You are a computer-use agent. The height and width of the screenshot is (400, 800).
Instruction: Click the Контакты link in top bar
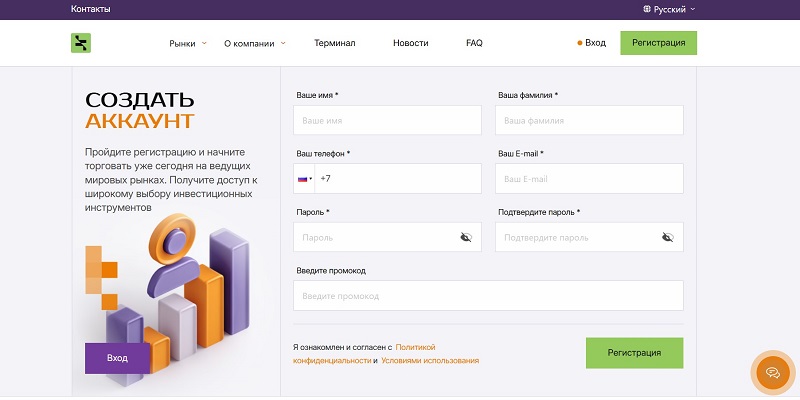click(x=91, y=9)
